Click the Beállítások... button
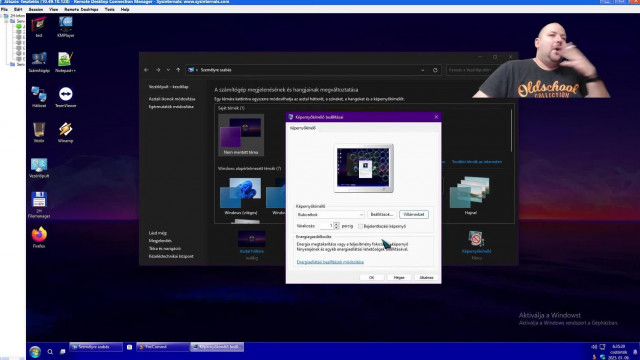The height and width of the screenshot is (360, 640). tap(382, 215)
